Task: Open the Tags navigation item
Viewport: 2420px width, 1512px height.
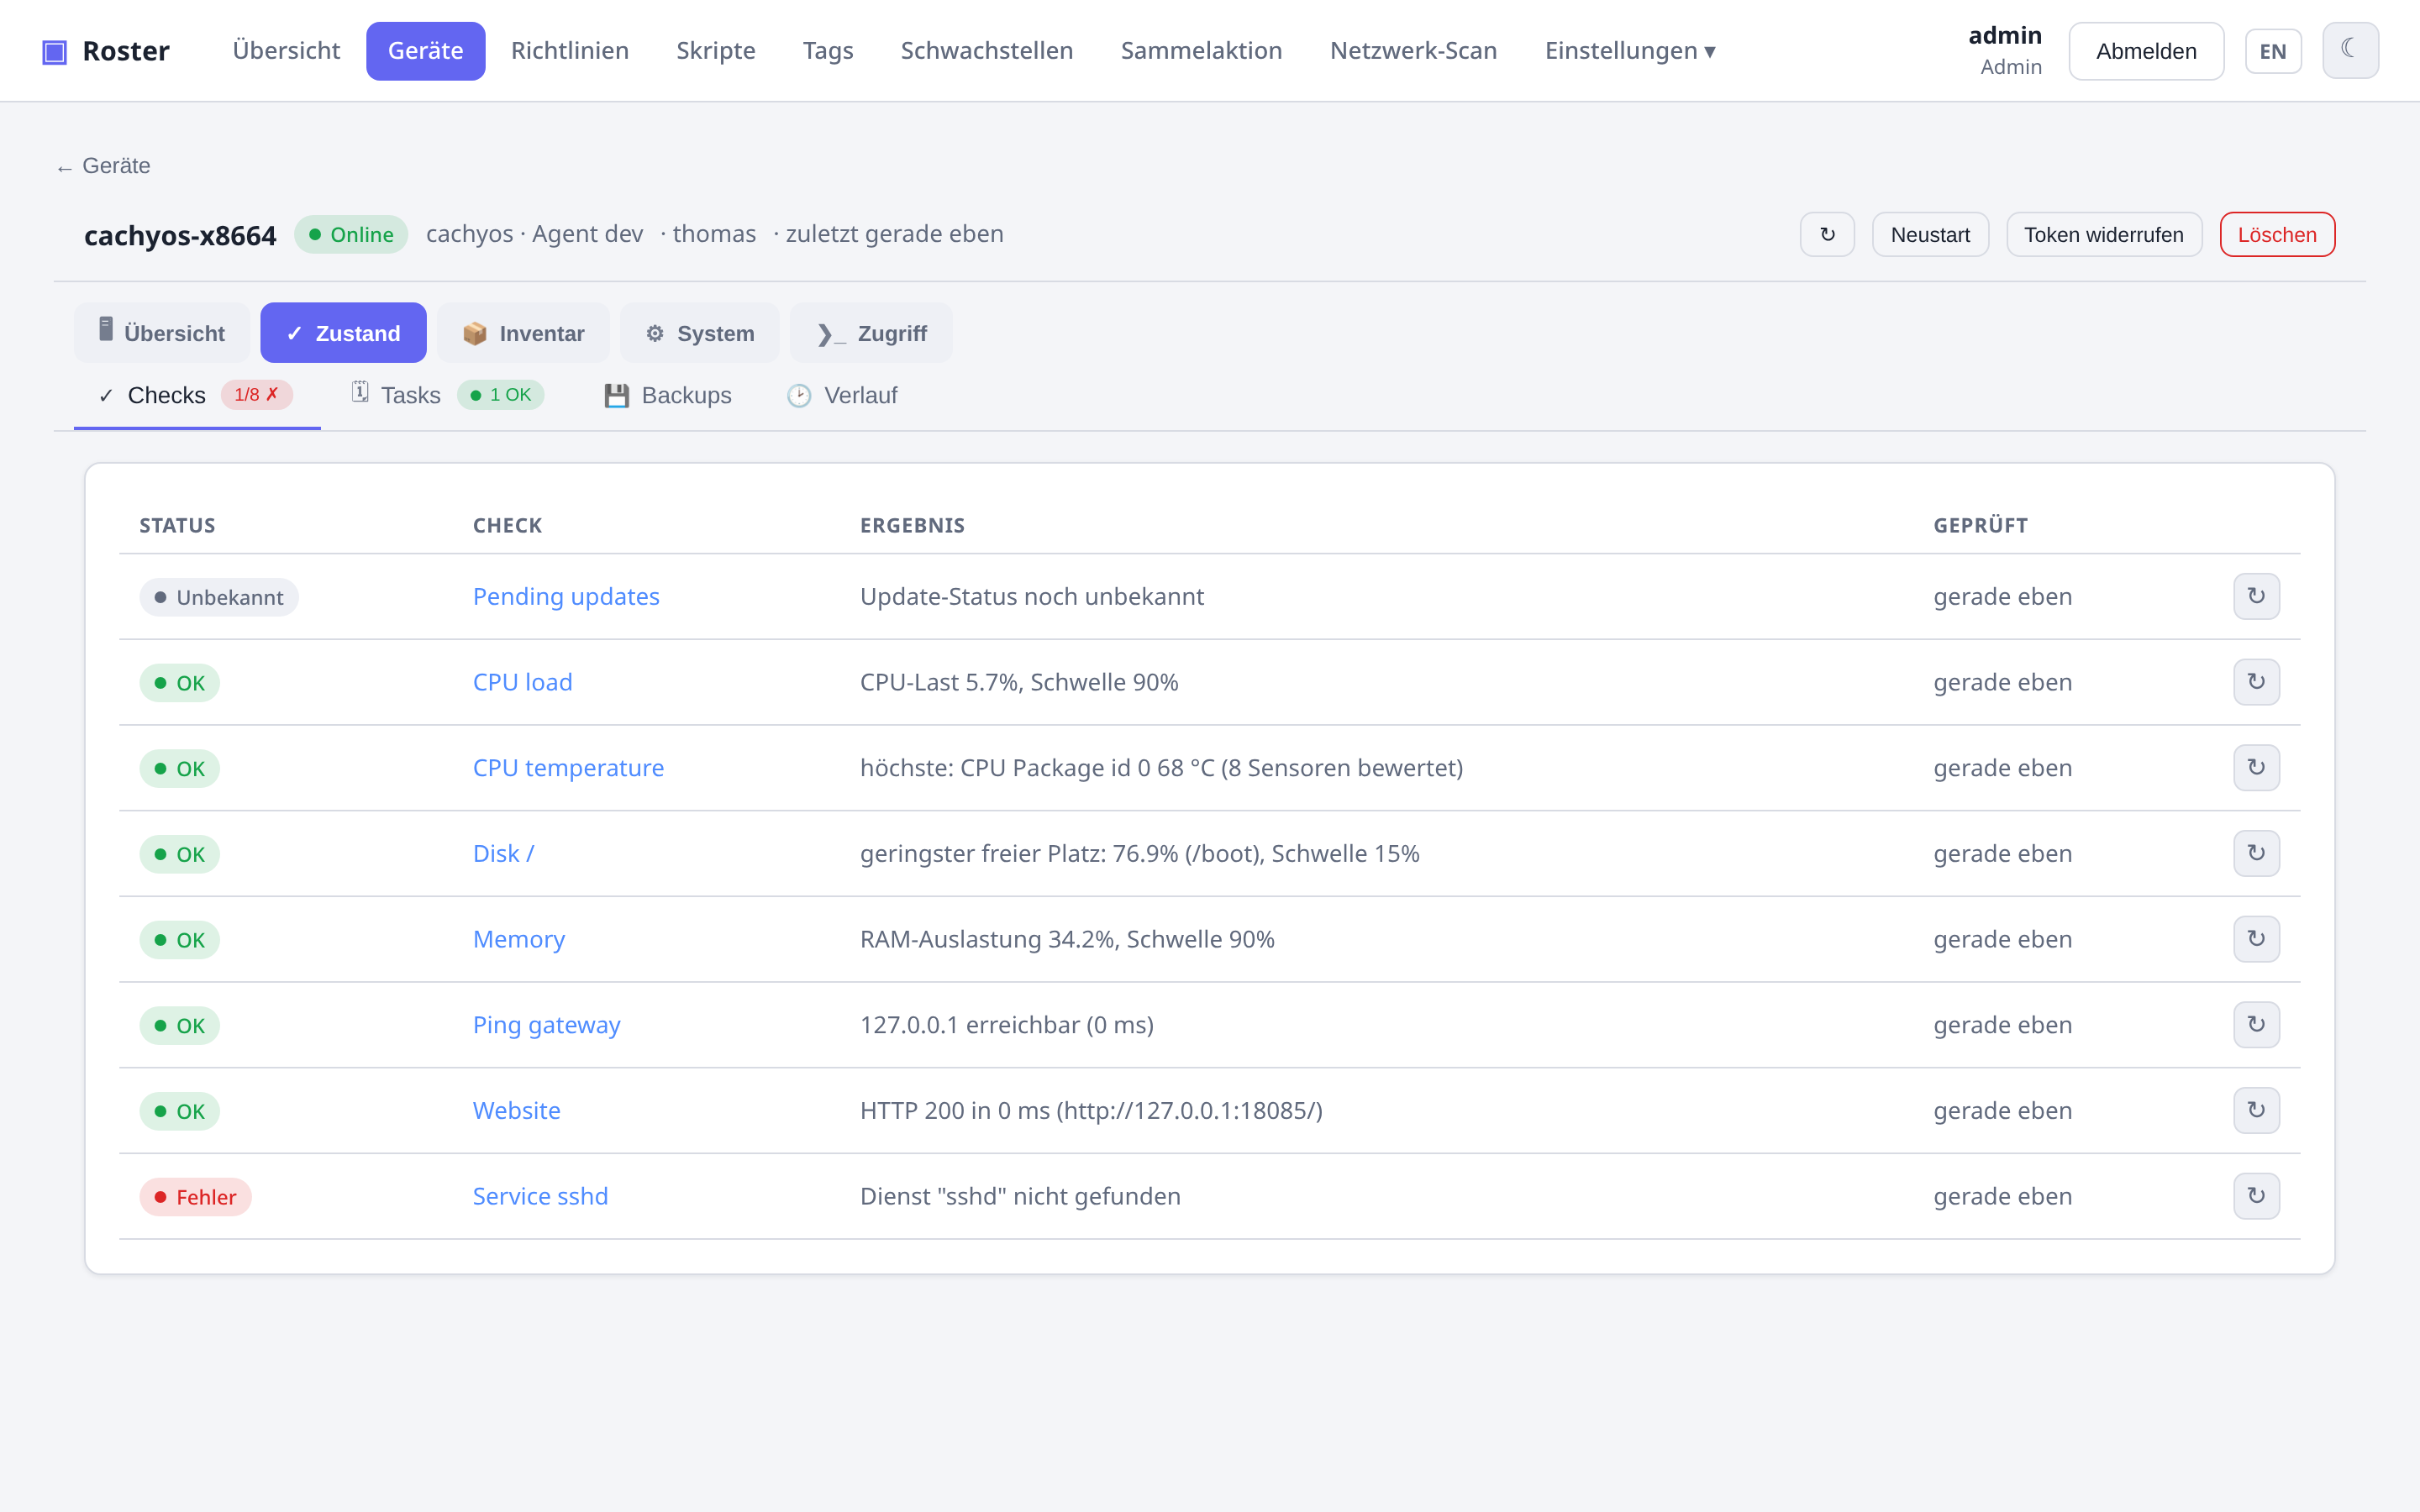Action: tap(828, 50)
